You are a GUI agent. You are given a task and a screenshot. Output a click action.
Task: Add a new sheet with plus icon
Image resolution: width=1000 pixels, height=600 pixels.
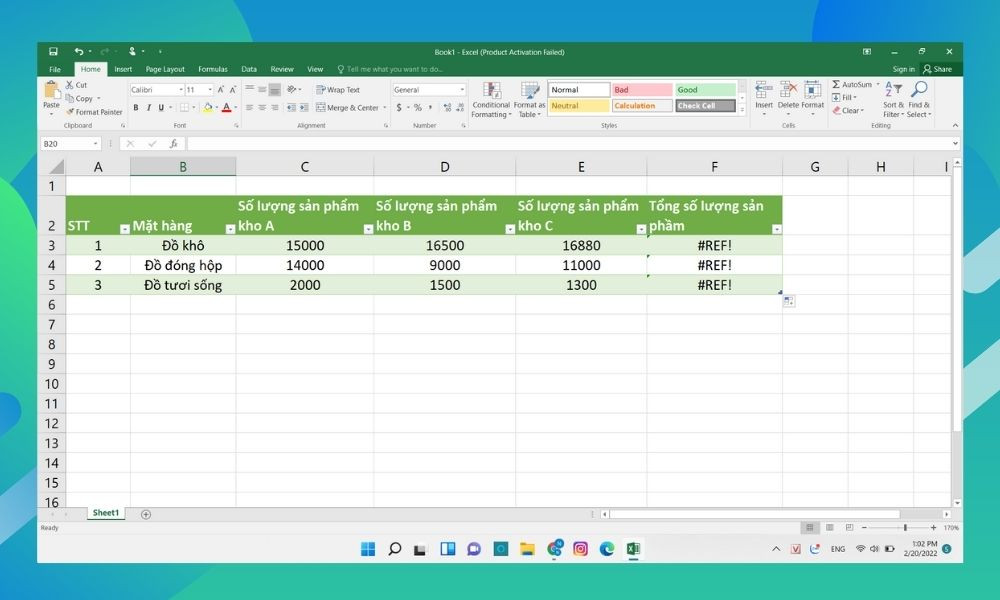(146, 514)
